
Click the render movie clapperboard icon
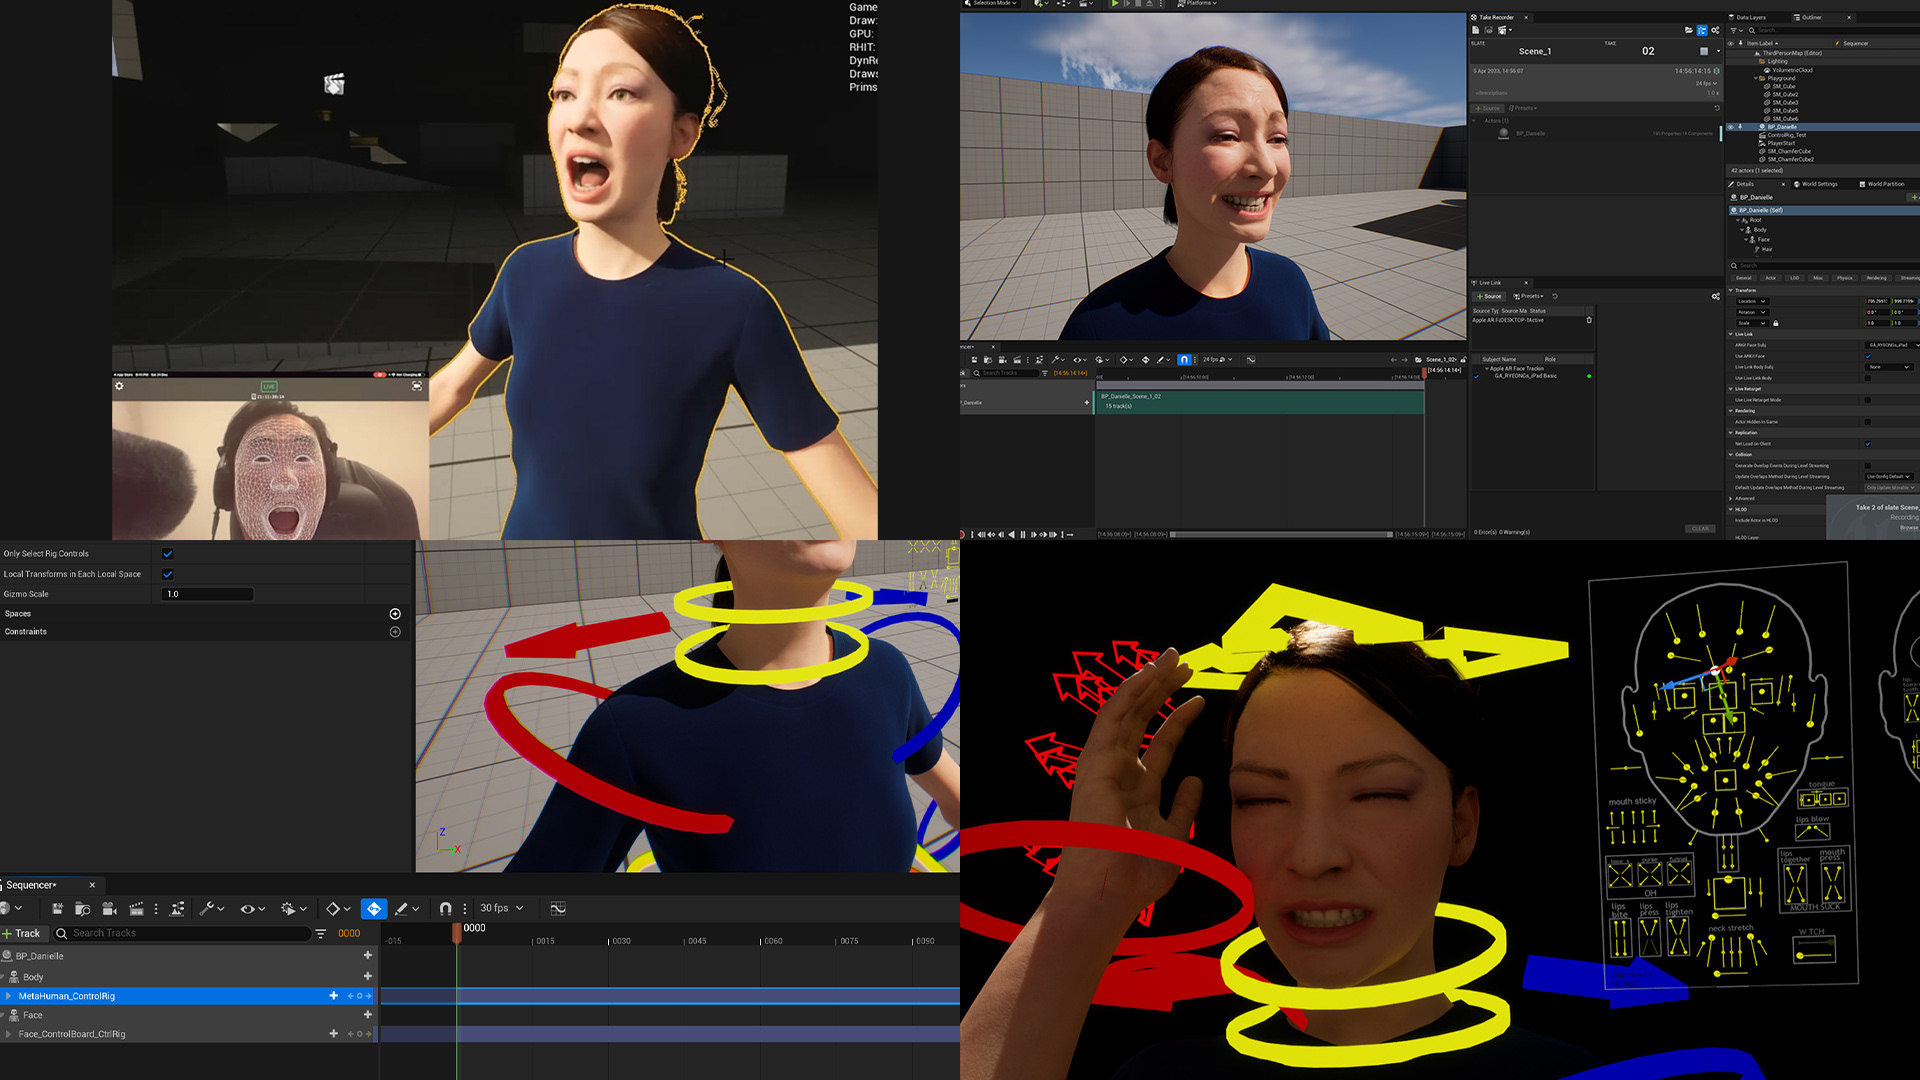[x=137, y=908]
